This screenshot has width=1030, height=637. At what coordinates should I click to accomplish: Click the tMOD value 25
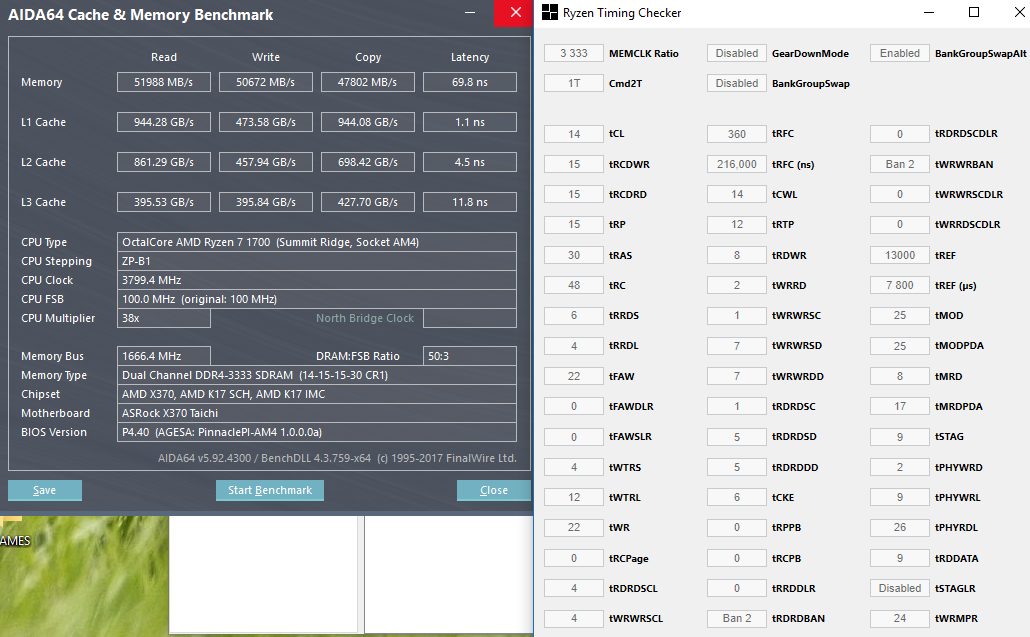[x=899, y=316]
